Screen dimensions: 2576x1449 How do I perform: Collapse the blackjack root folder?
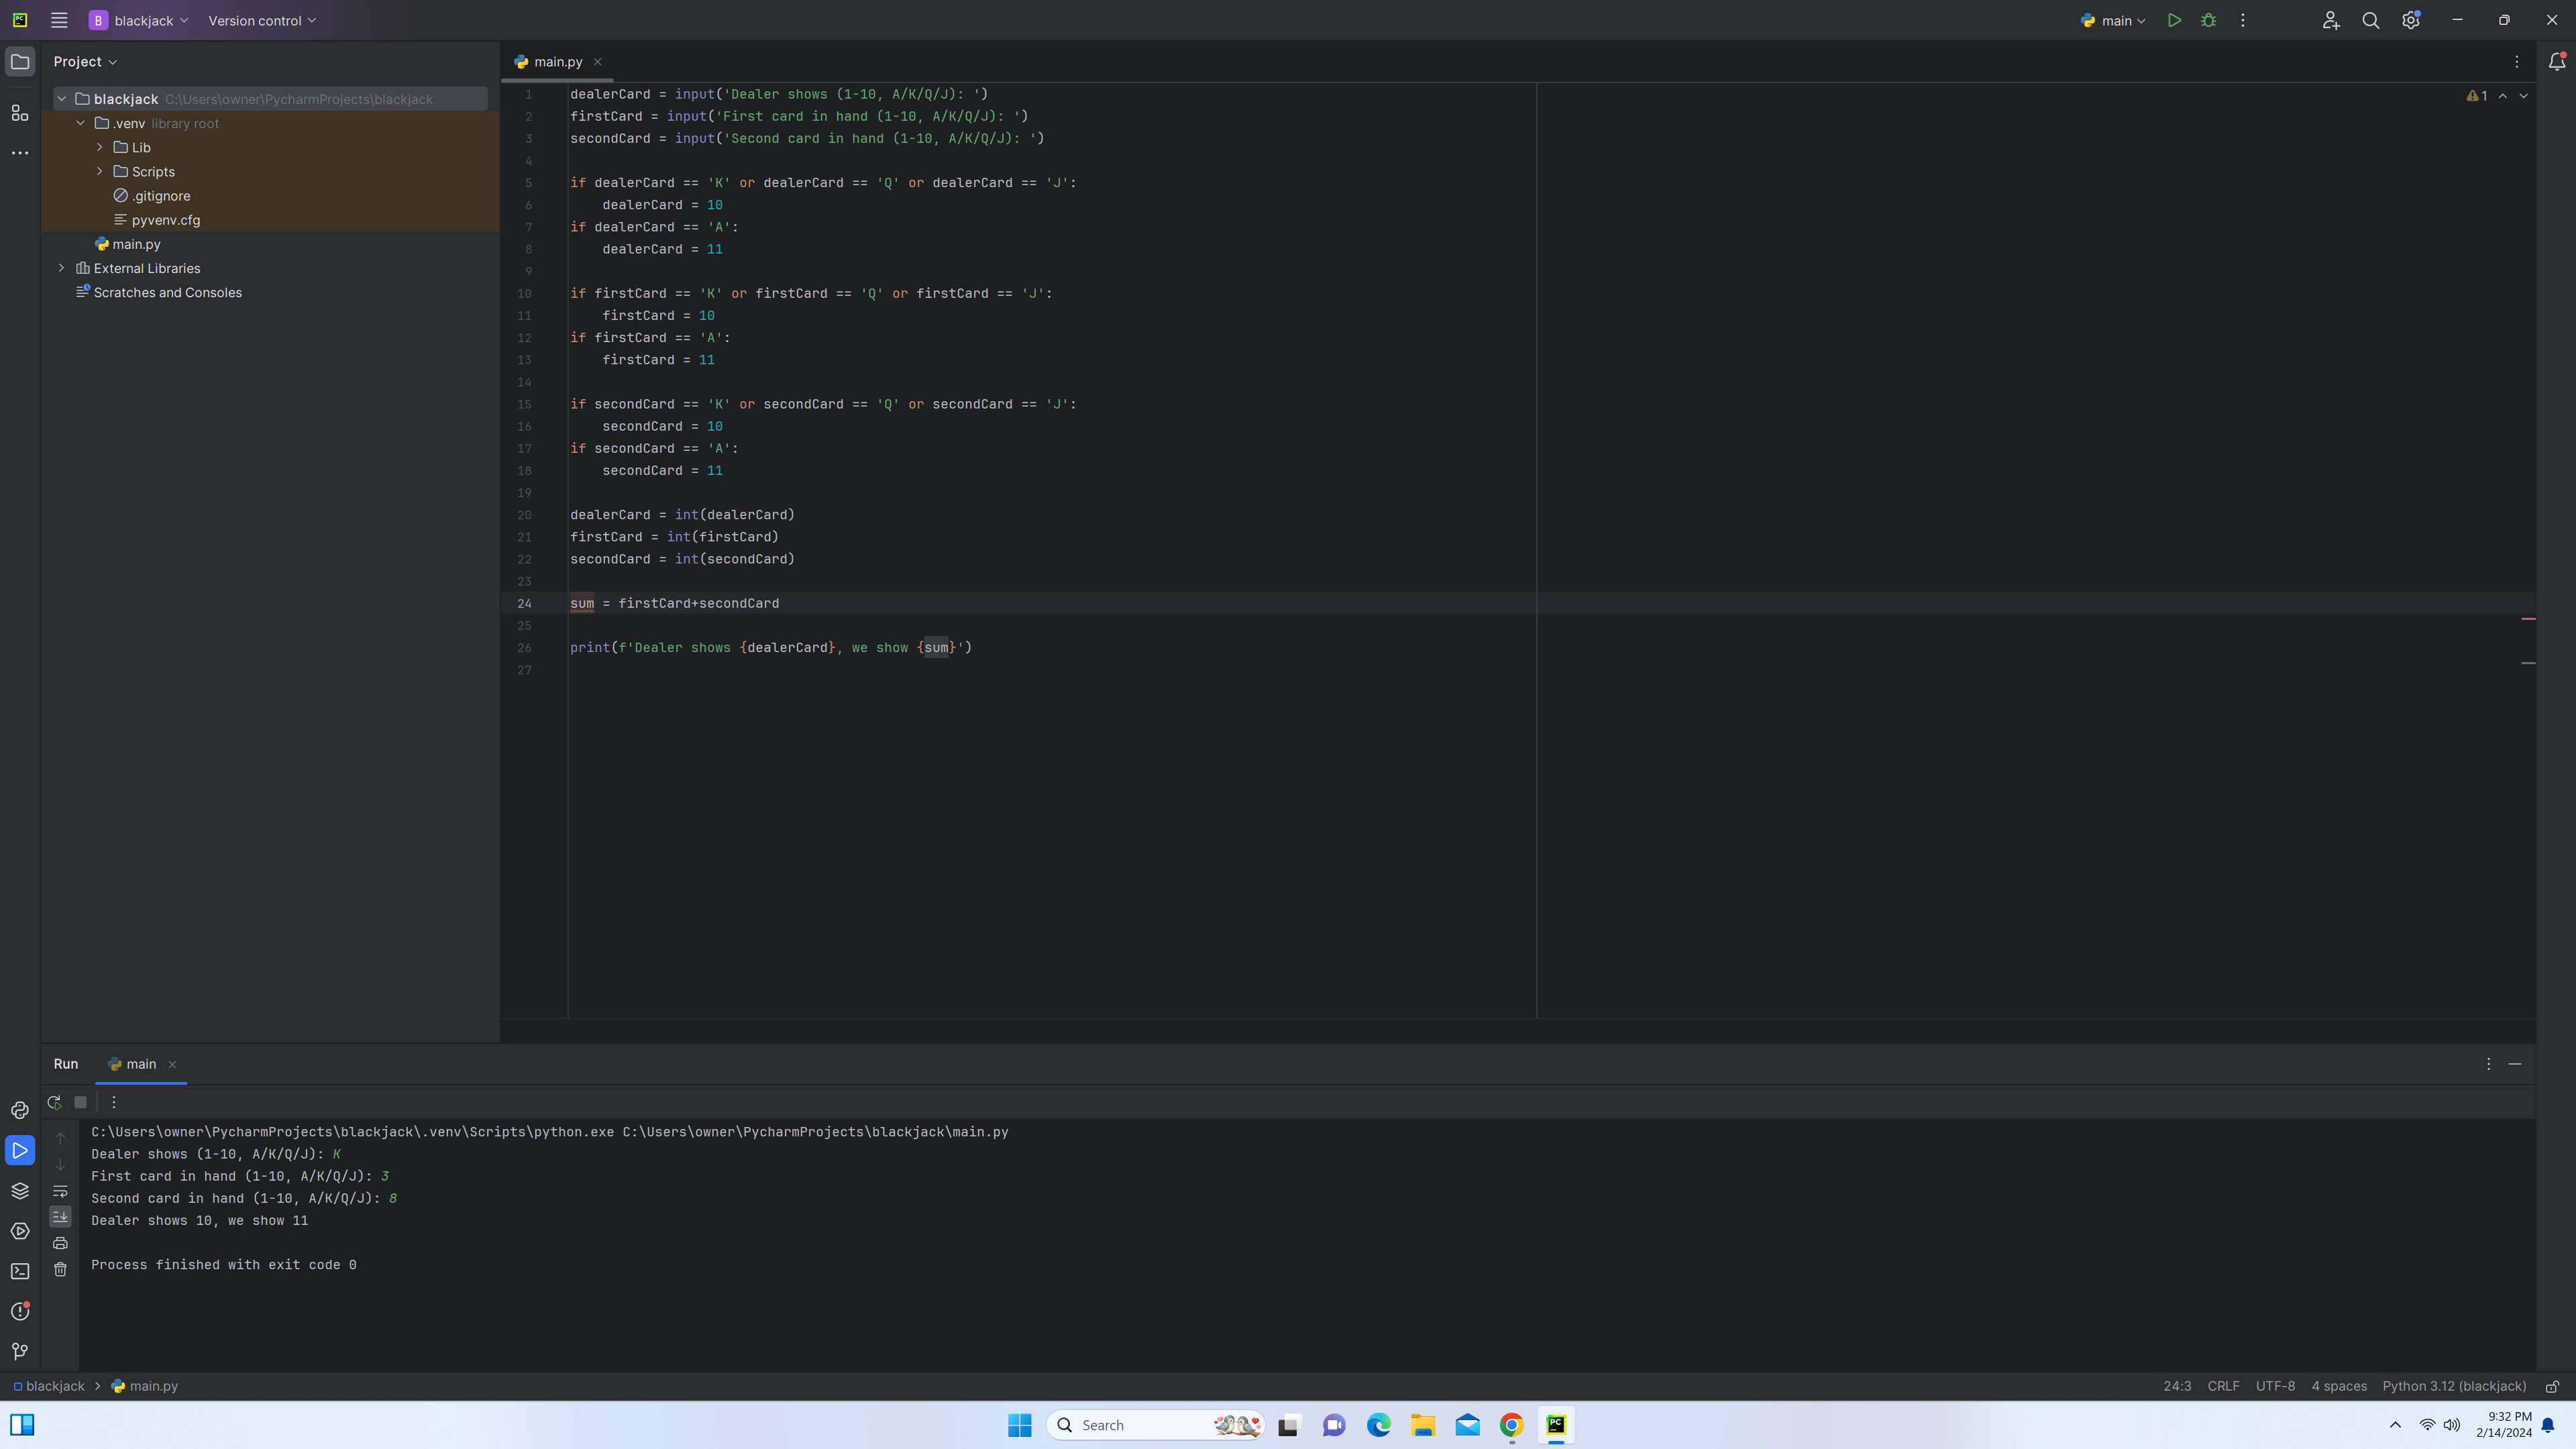click(x=62, y=99)
